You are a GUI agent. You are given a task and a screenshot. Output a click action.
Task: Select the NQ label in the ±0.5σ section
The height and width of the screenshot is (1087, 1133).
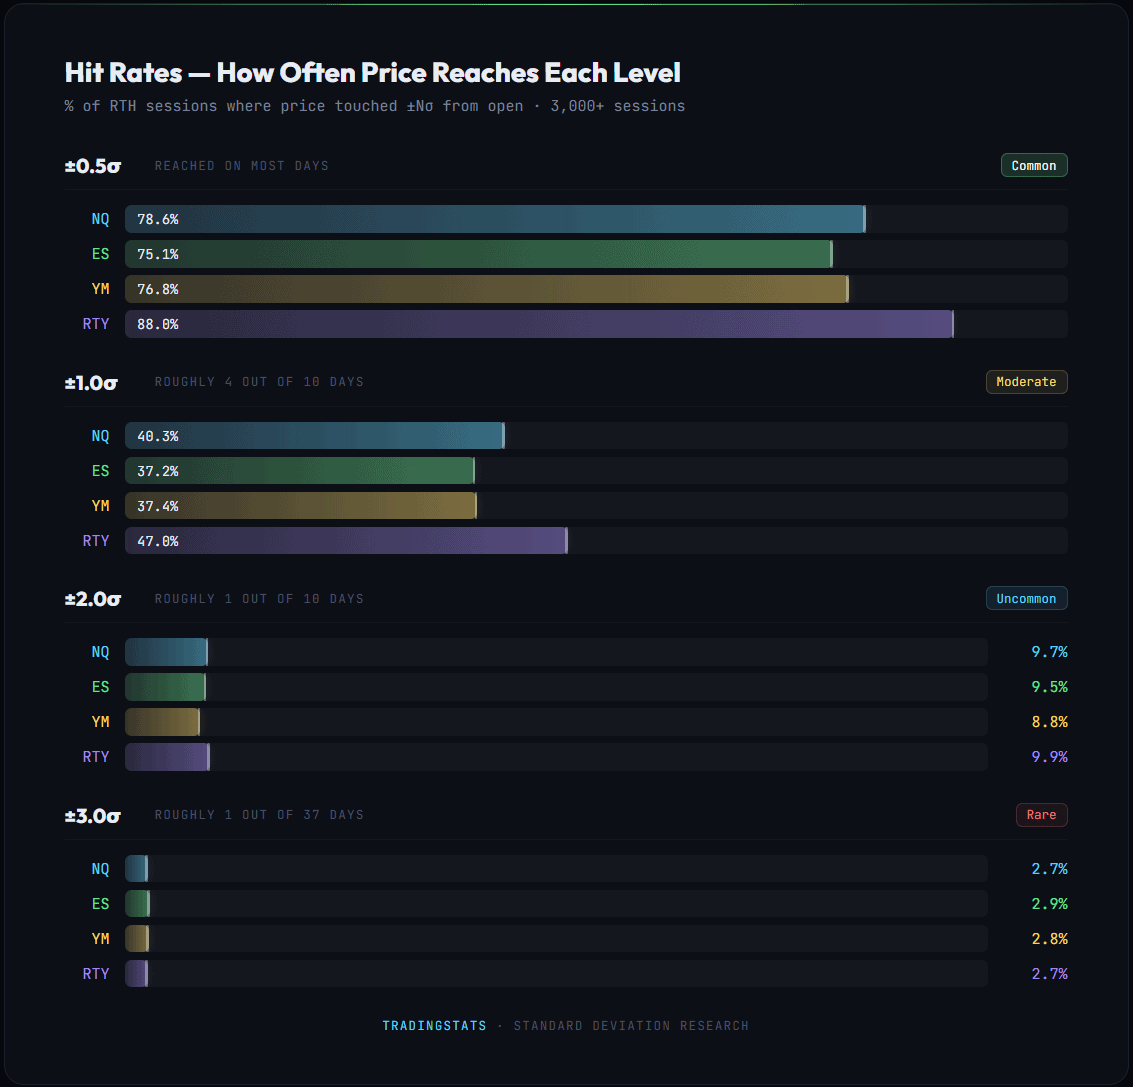100,219
